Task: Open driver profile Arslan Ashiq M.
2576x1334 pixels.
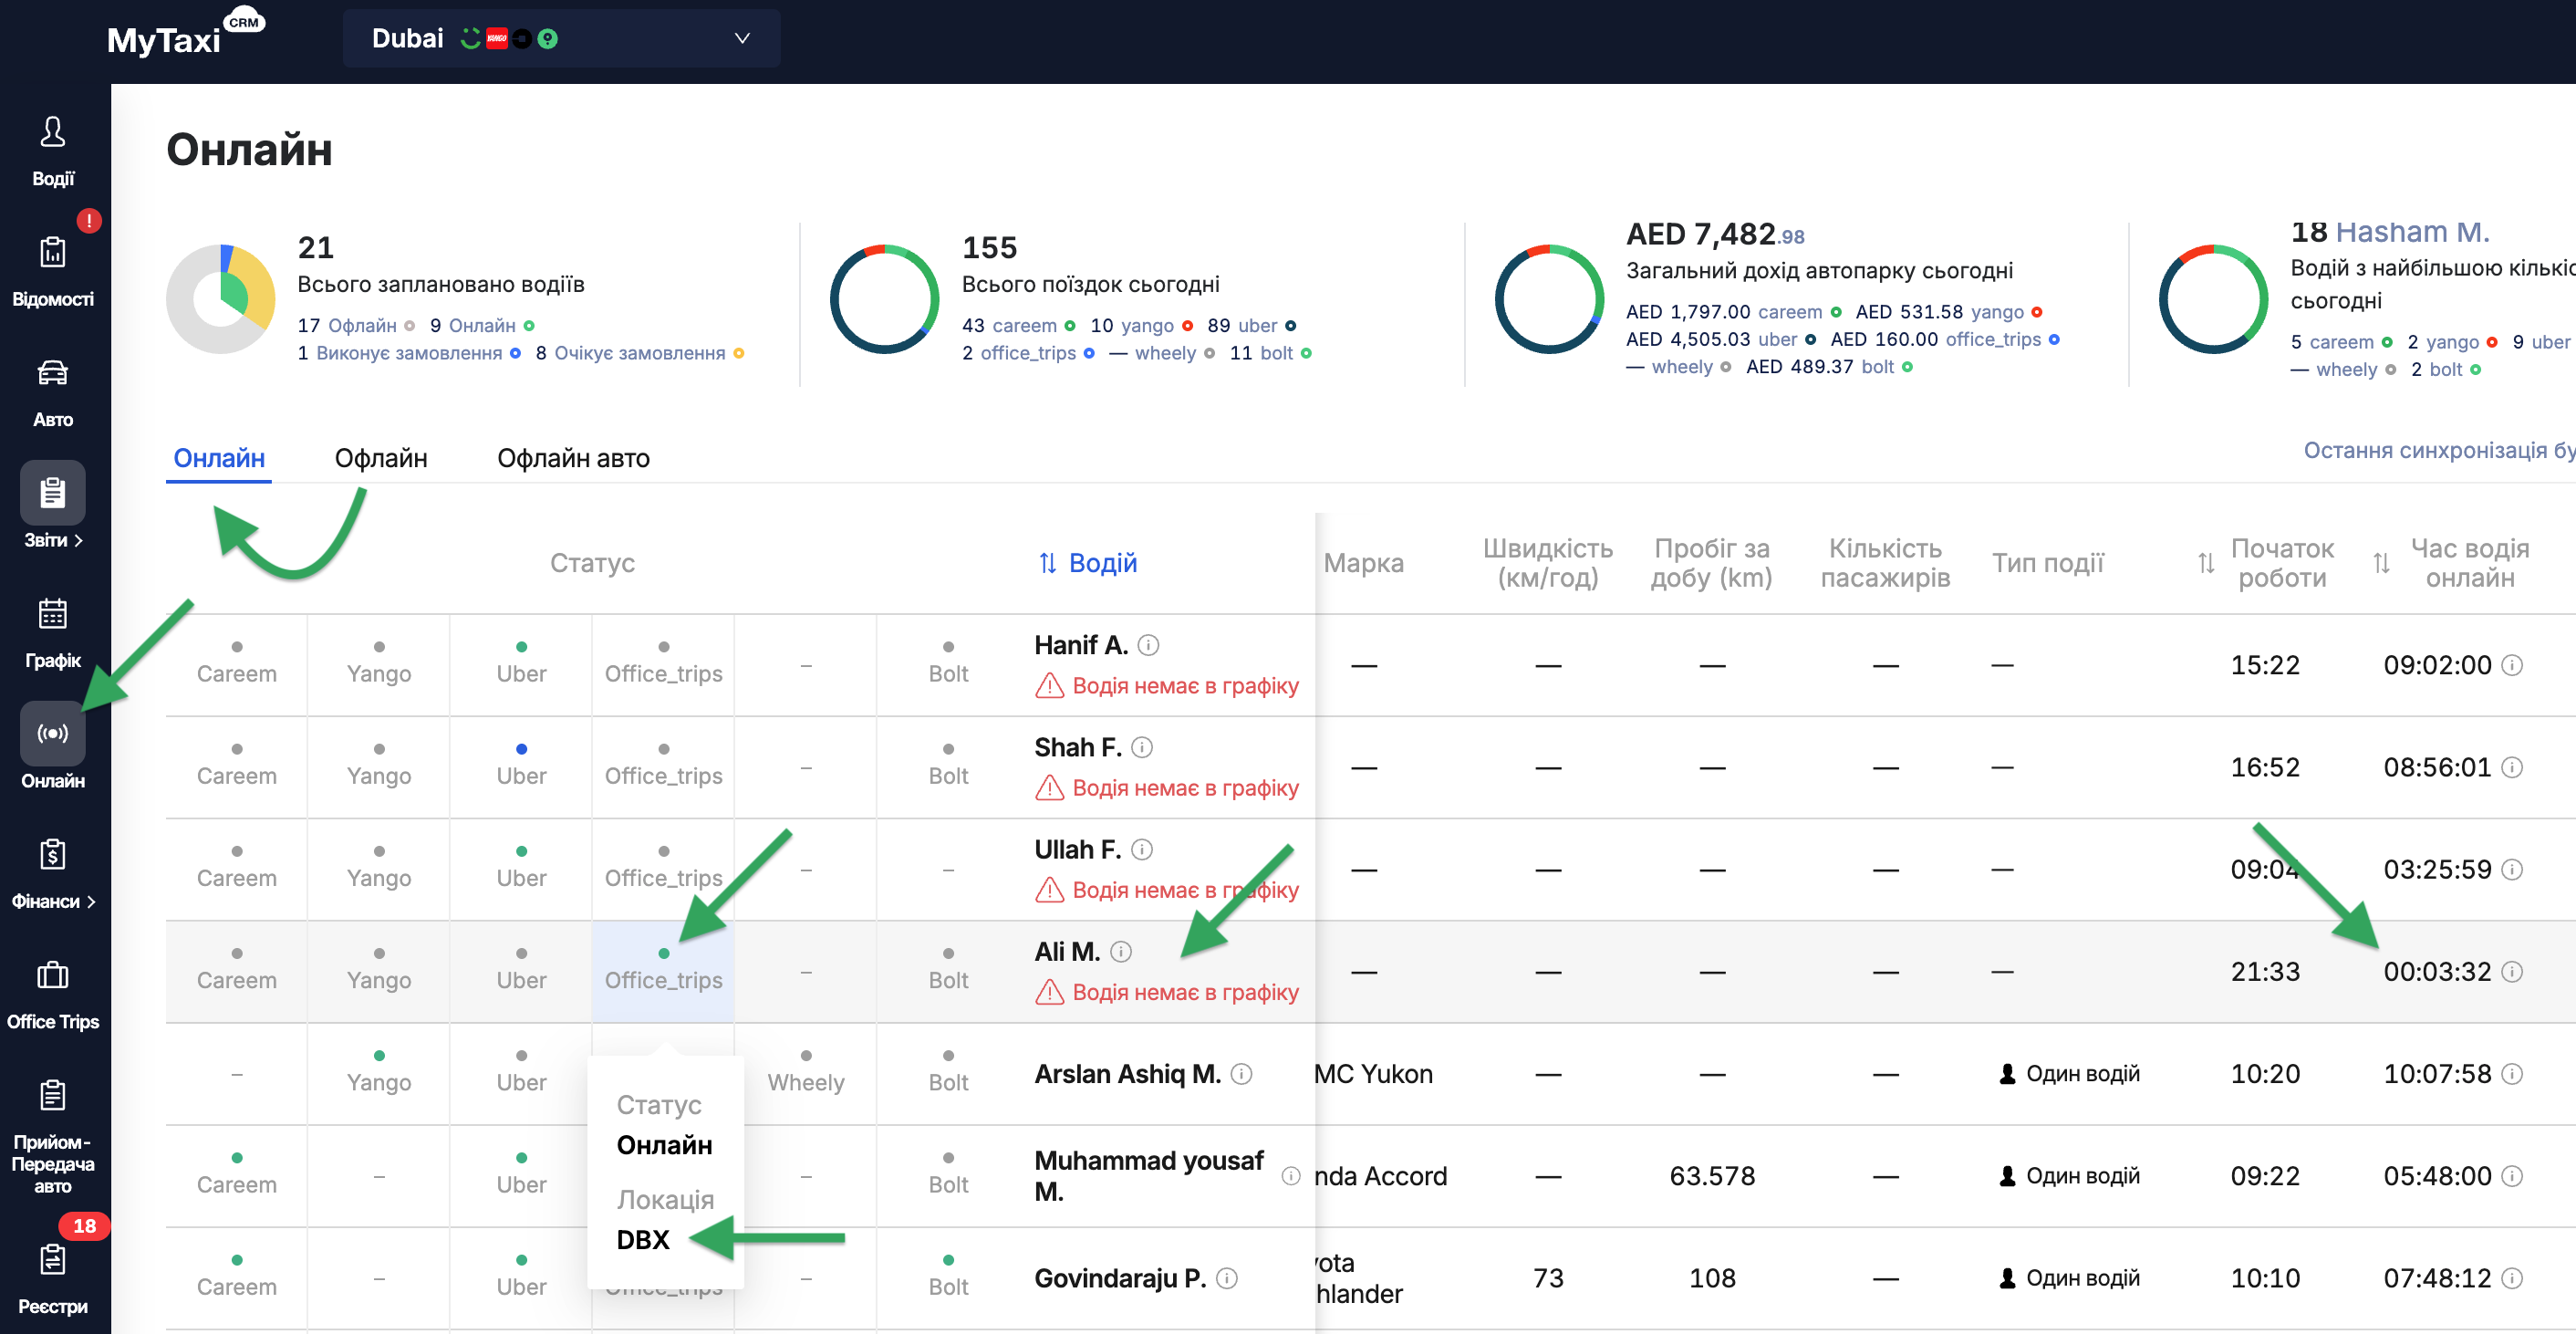Action: click(1127, 1073)
